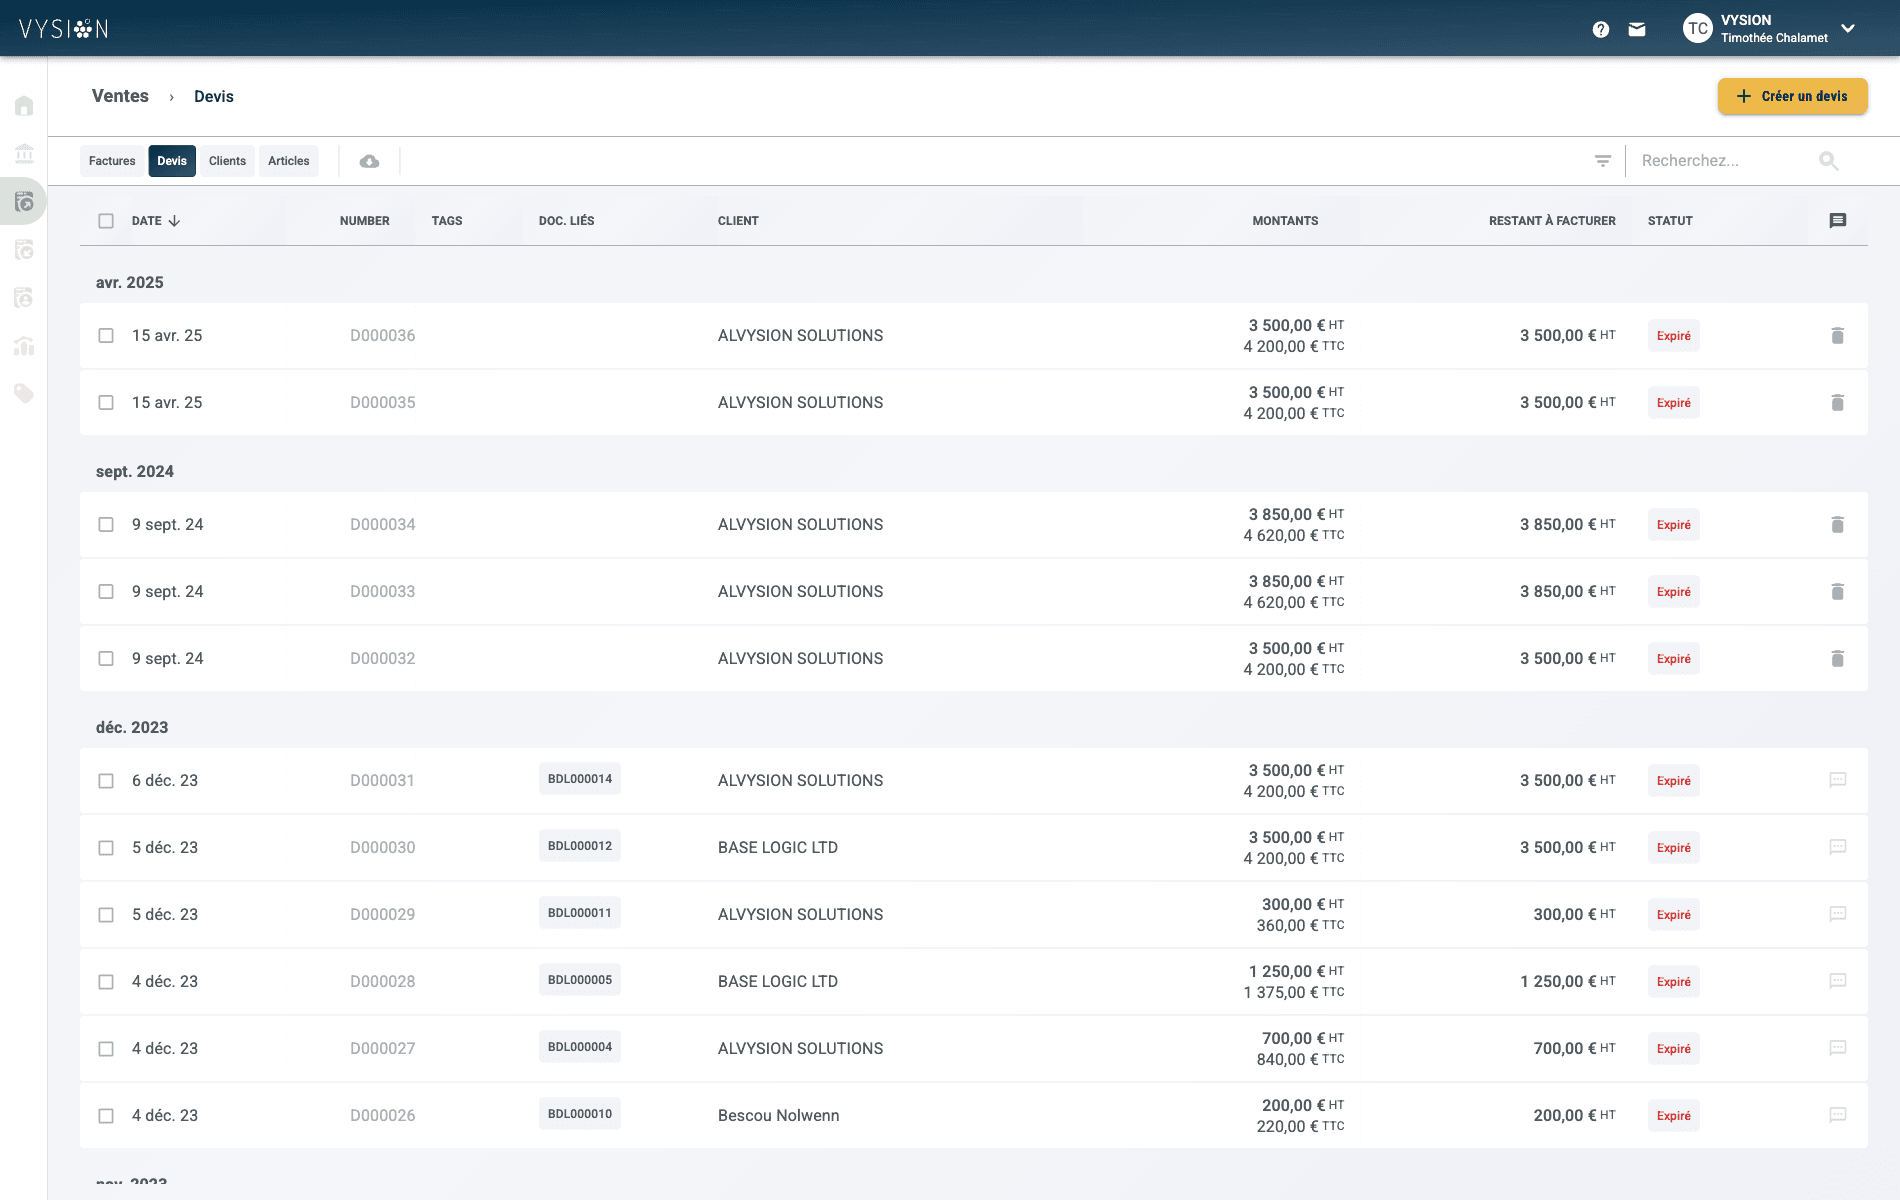
Task: Open comment icon for quote D000026
Action: 1838,1115
